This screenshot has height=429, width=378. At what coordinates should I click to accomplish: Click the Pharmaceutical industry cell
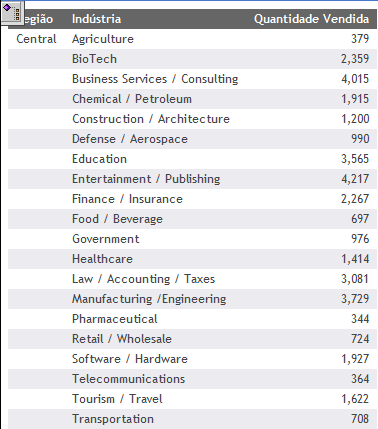115,319
